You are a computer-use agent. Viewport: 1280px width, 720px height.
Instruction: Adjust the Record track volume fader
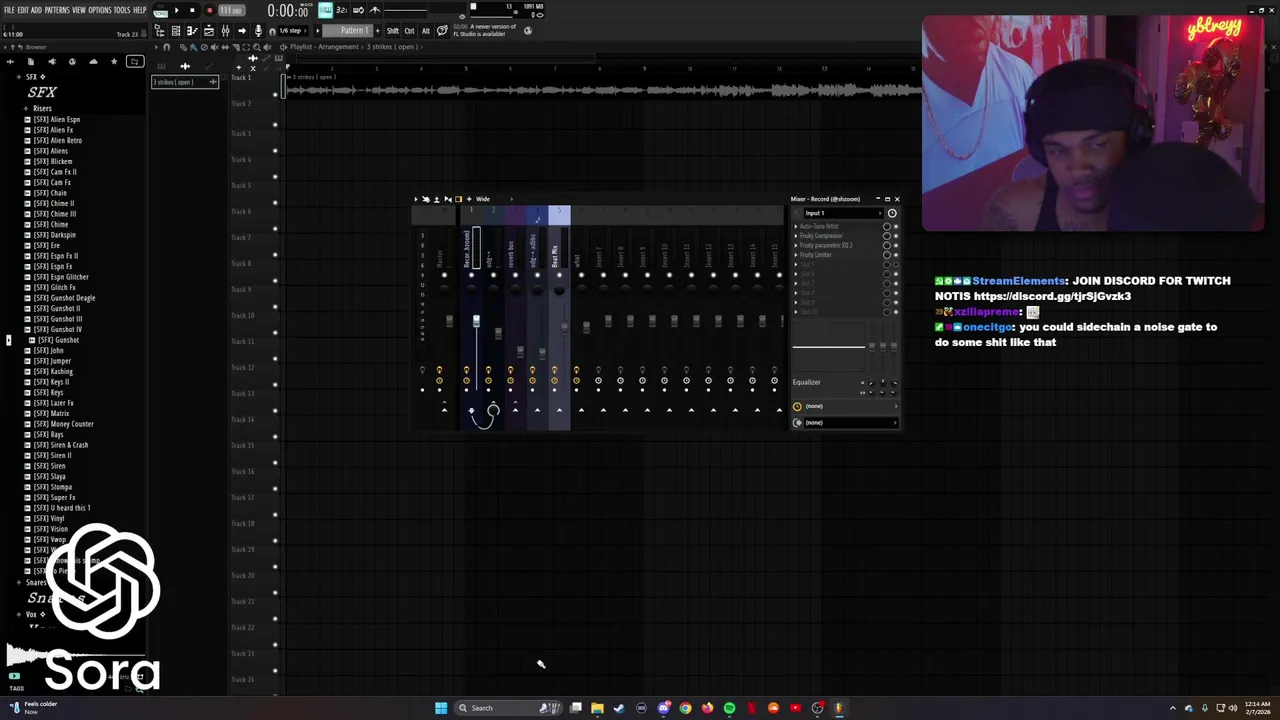(x=476, y=320)
